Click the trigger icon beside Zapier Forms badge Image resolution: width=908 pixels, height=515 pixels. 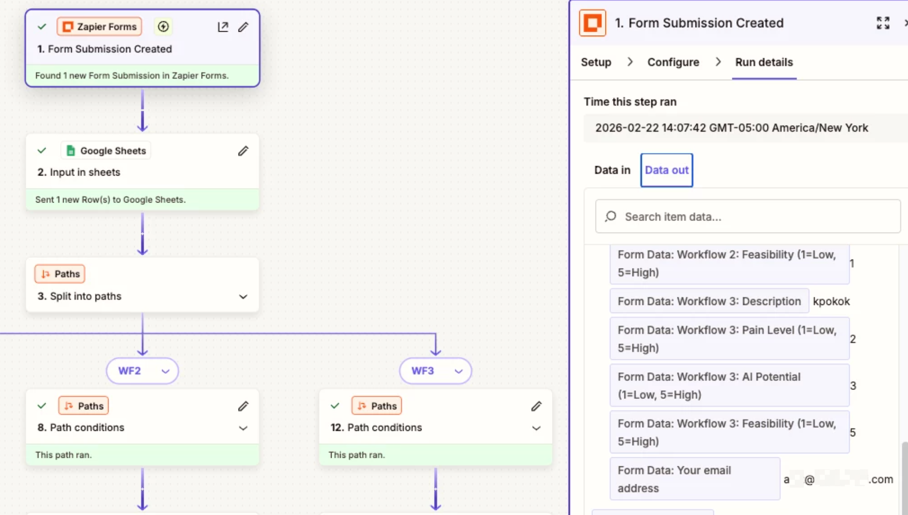[x=163, y=27]
